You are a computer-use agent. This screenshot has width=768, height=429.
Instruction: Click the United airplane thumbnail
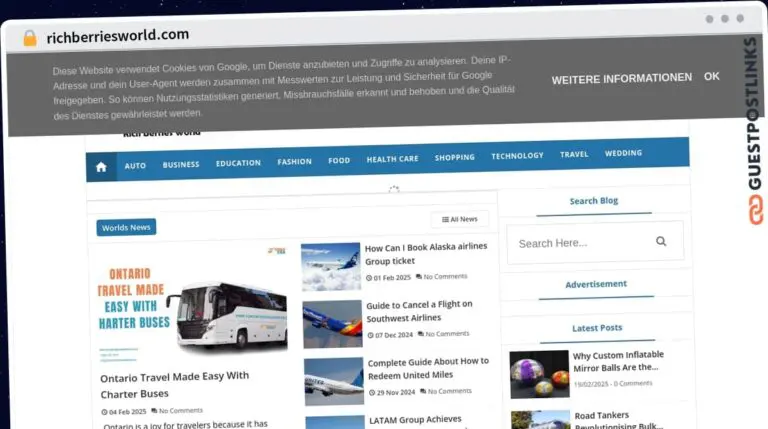334,381
